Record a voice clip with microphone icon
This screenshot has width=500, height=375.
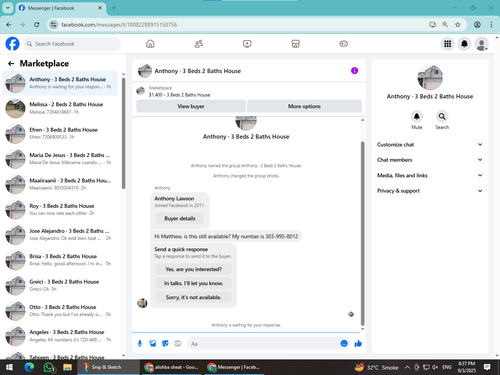[140, 343]
